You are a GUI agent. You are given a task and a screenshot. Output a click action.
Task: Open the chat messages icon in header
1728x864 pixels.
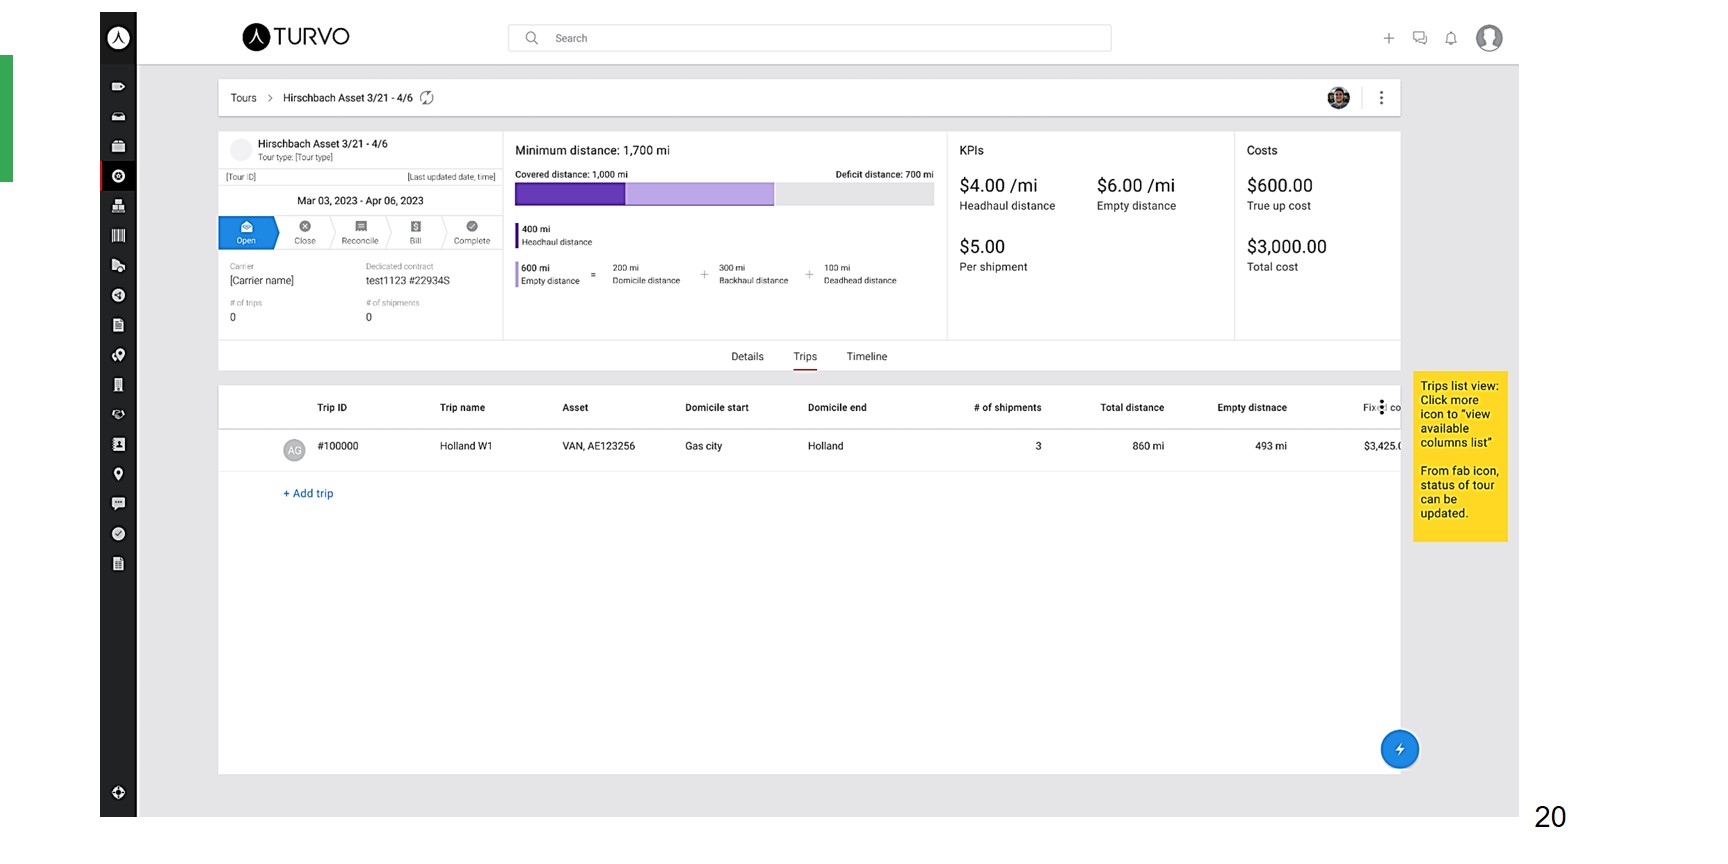[x=1419, y=38]
